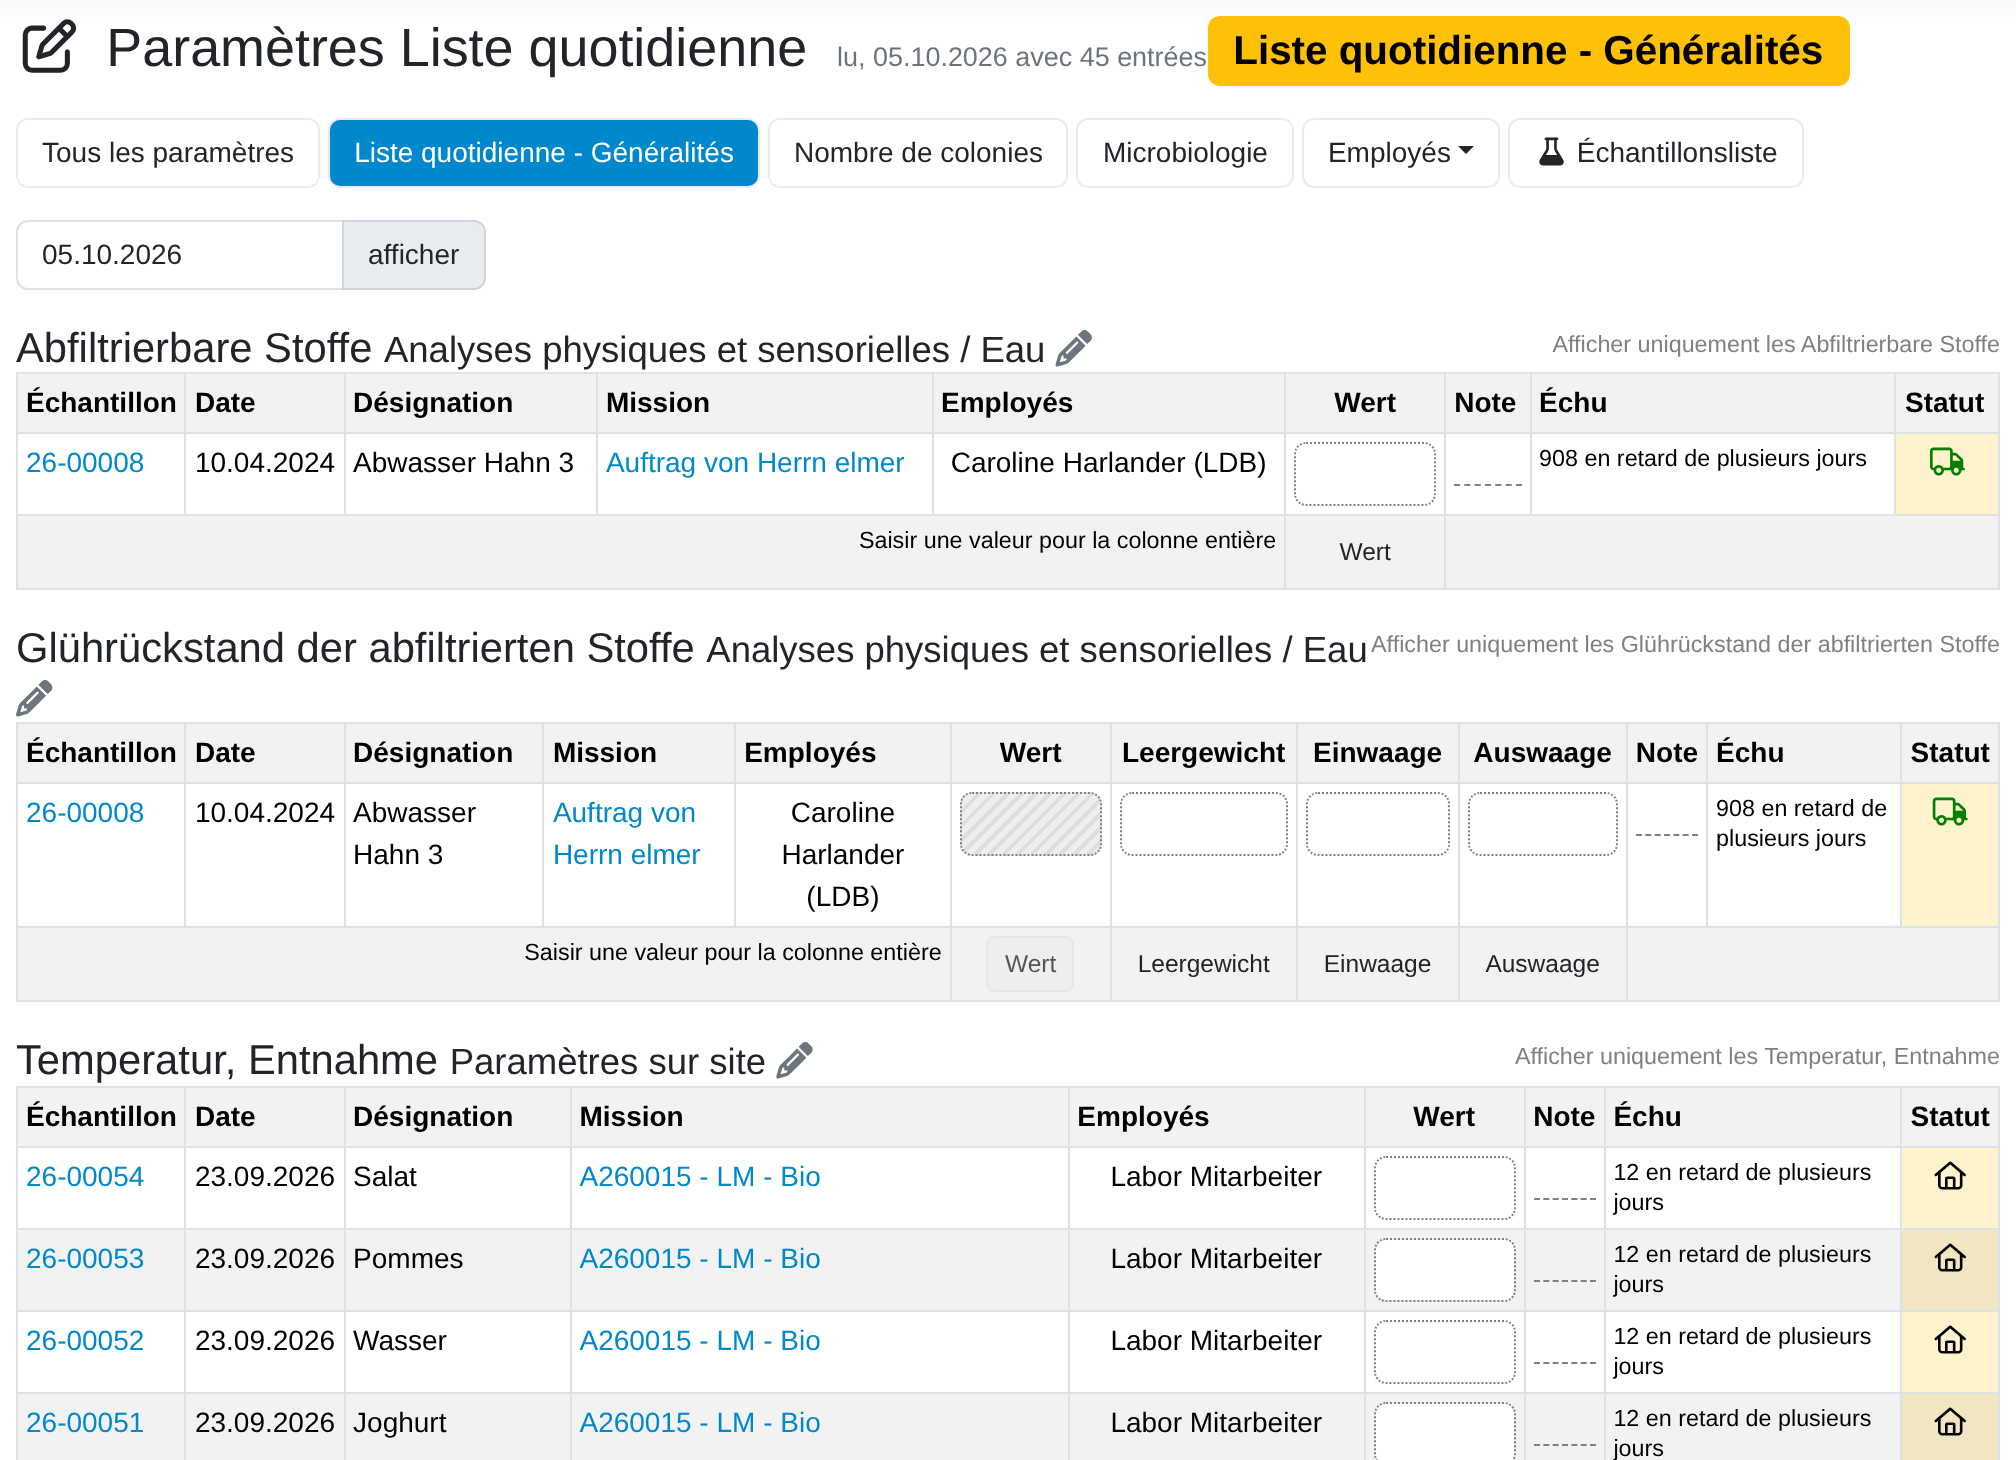Click the note dashes for sample 26-00054
2016x1460 pixels.
[1565, 1198]
